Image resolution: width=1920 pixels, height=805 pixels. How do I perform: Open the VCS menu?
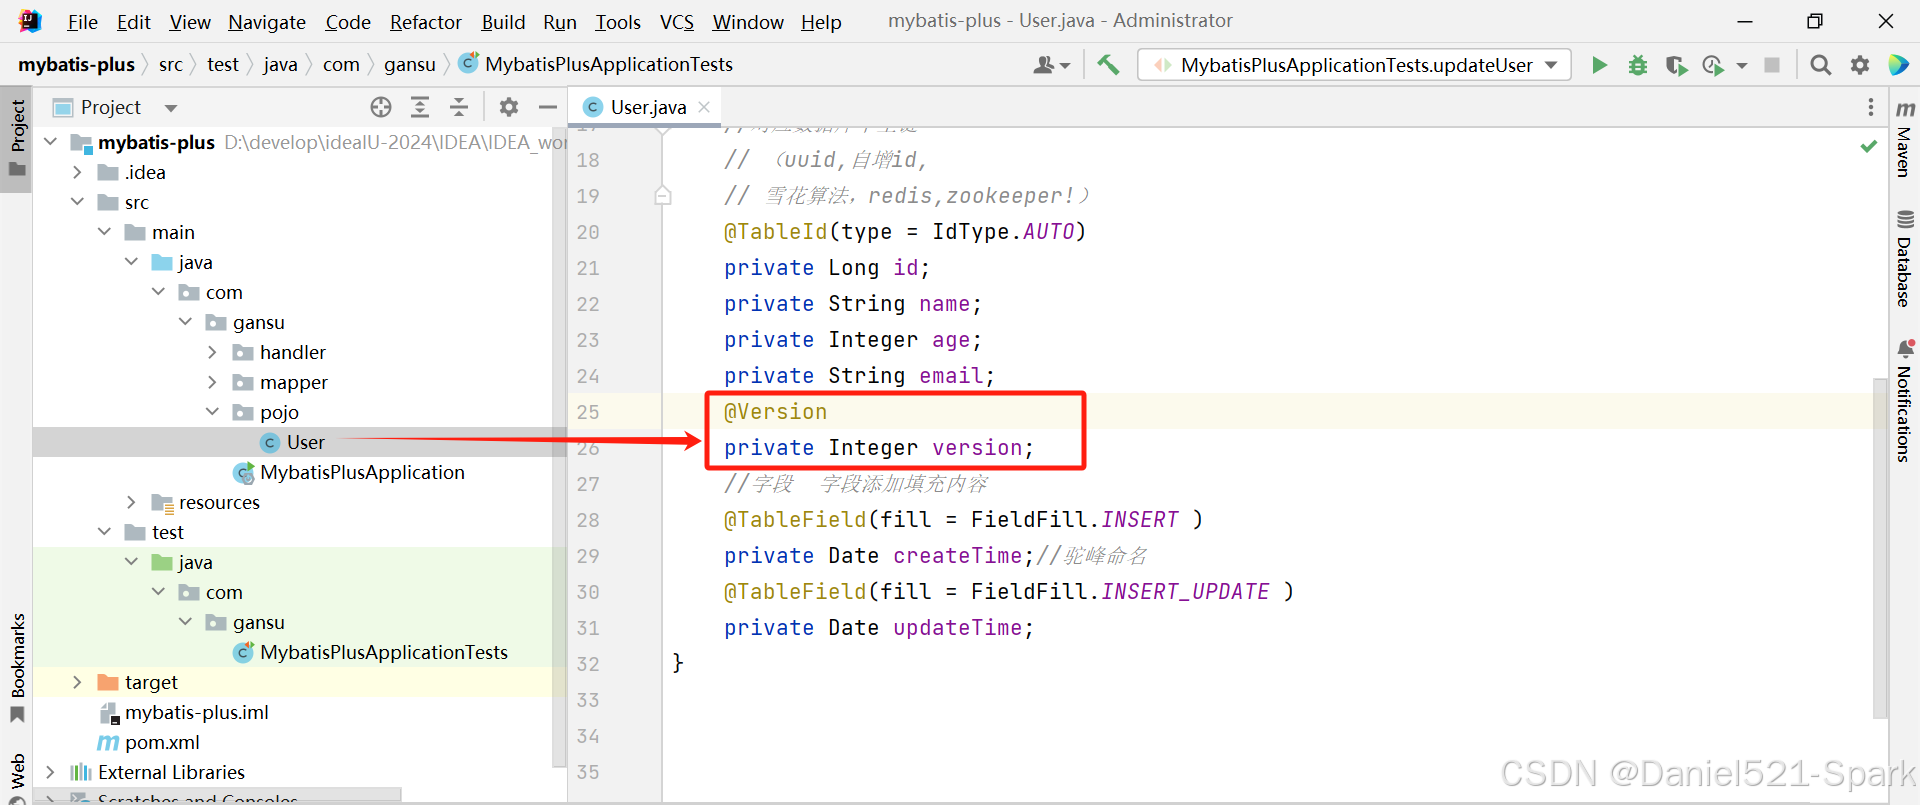[x=677, y=22]
